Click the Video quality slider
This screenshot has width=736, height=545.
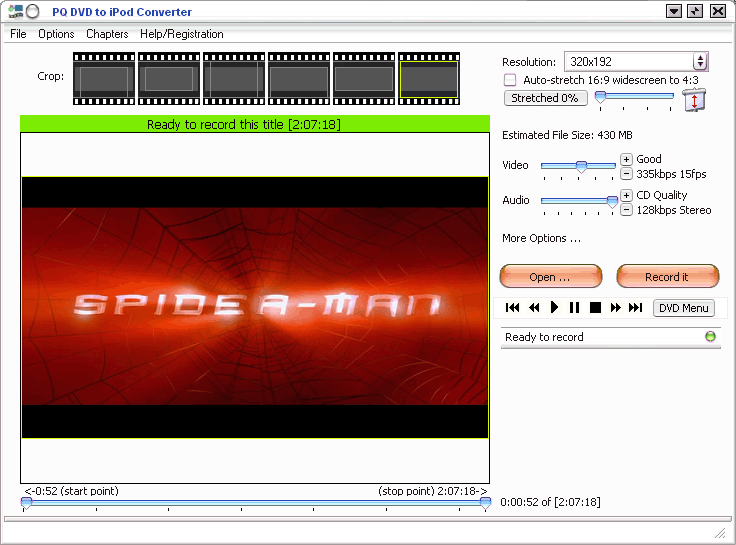click(580, 166)
